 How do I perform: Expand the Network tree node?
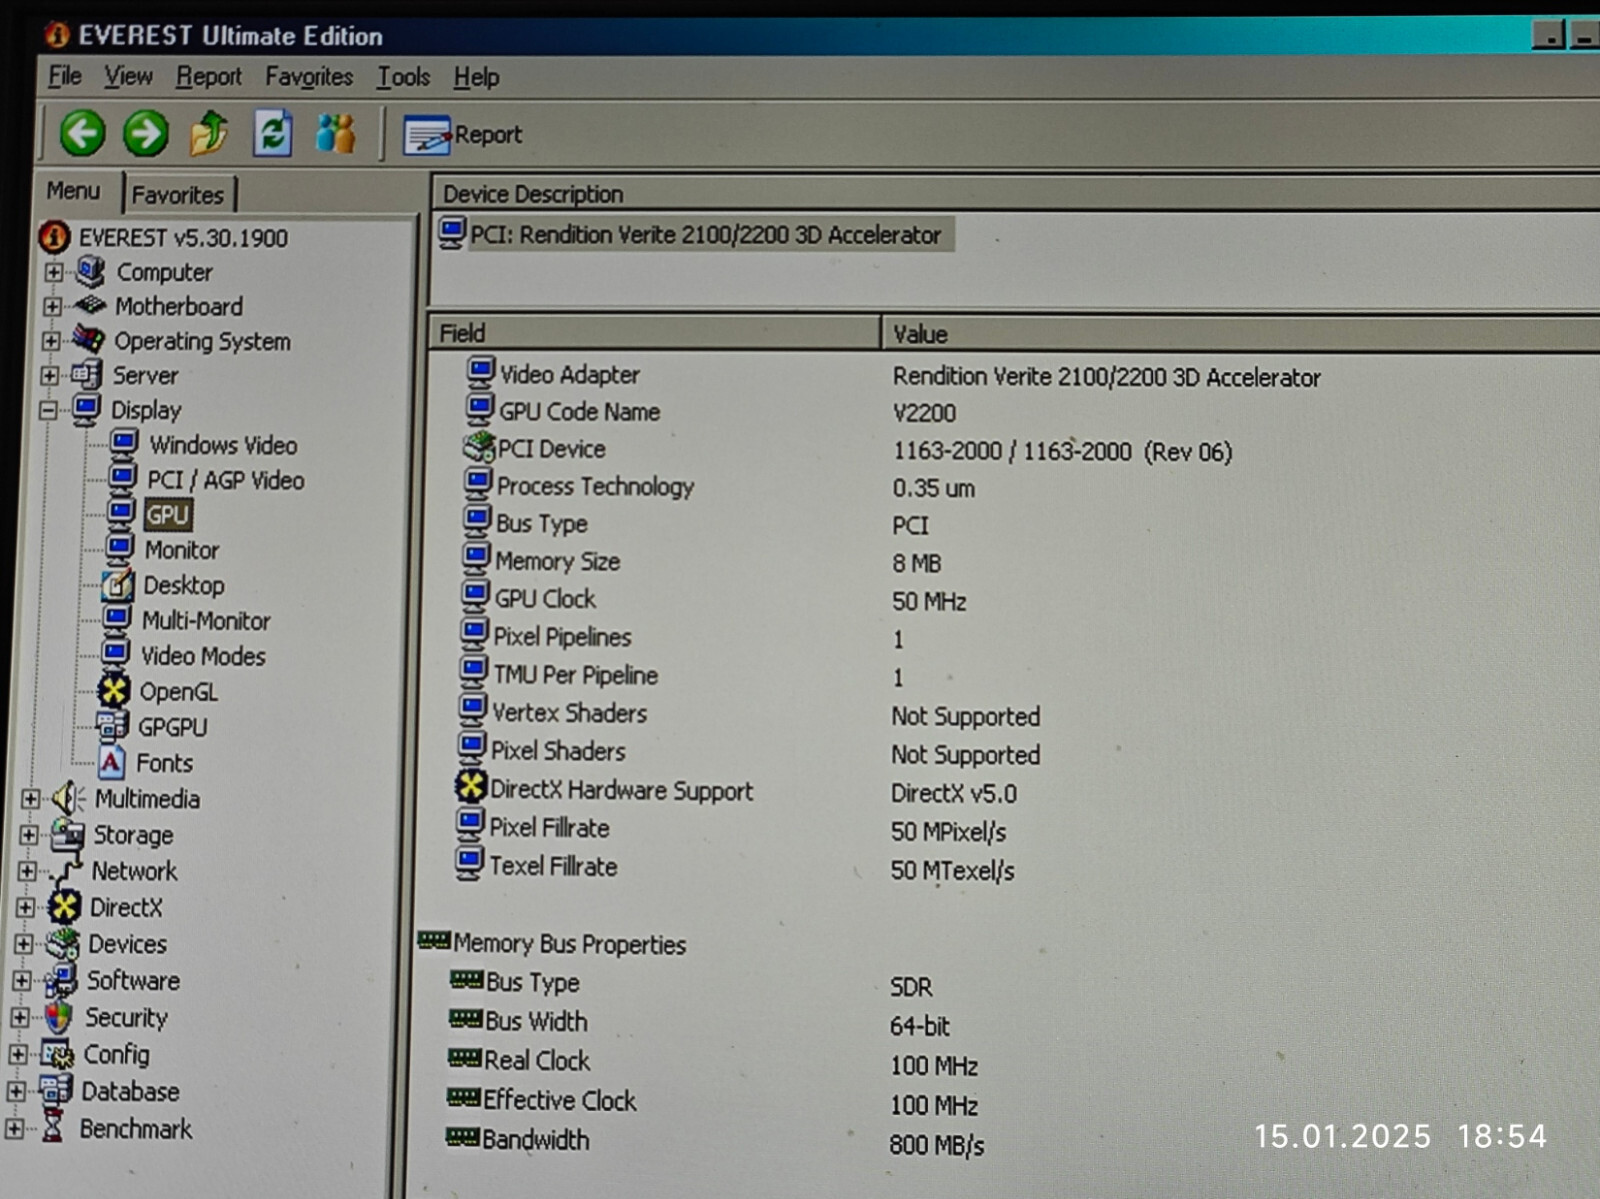point(27,871)
